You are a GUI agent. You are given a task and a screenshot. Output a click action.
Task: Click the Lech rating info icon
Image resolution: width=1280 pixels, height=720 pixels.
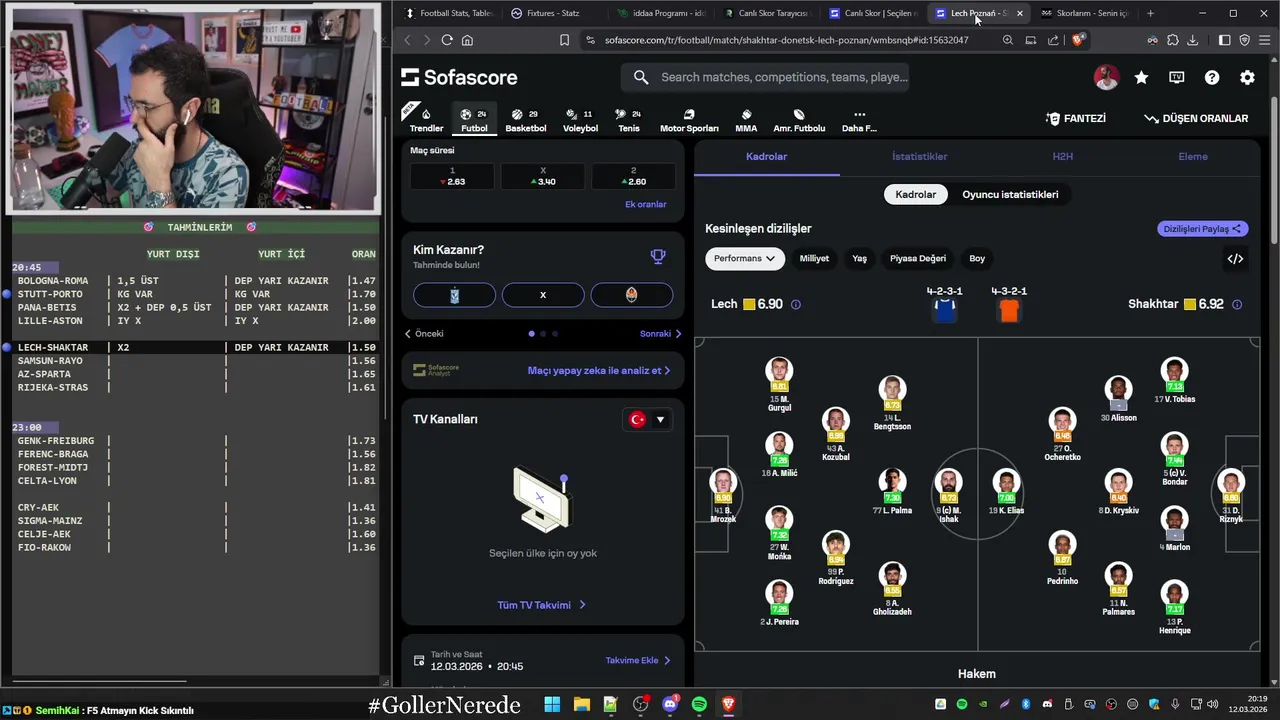(x=796, y=304)
